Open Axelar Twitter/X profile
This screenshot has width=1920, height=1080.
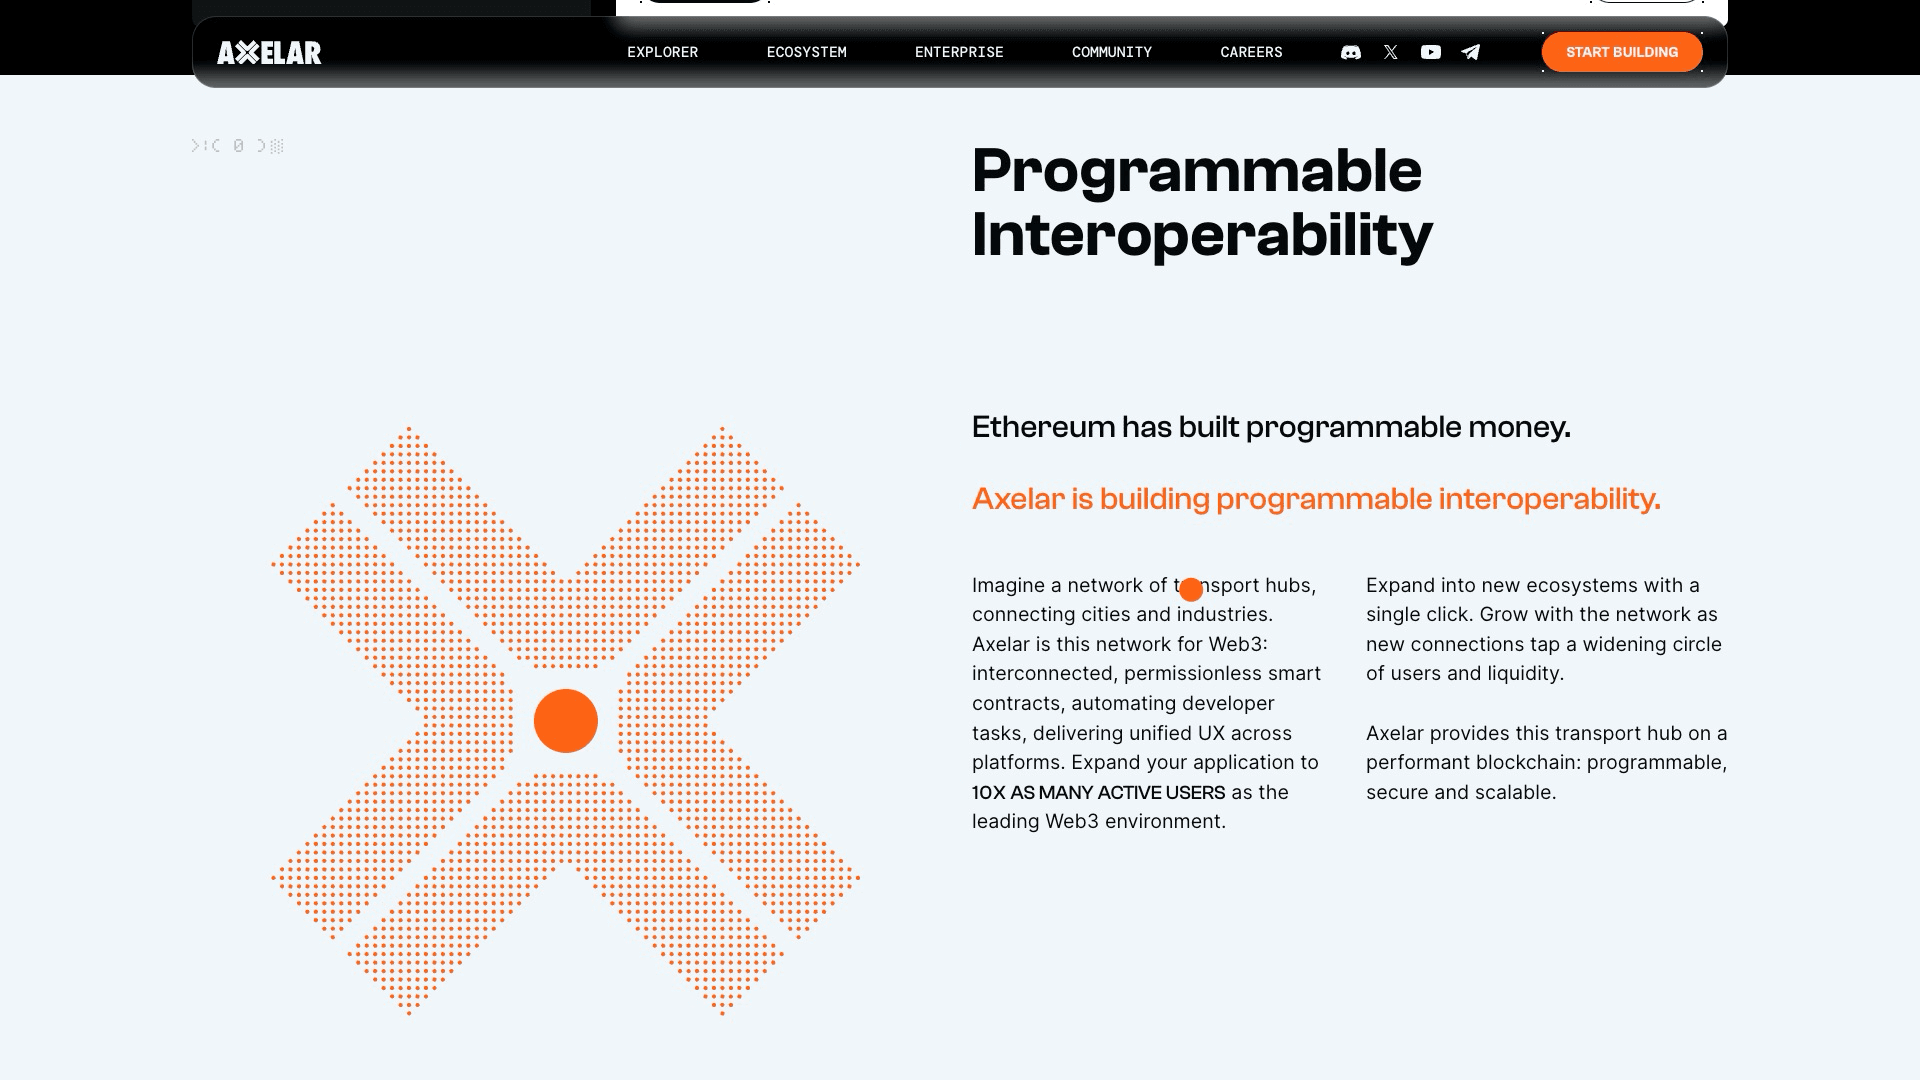1390,51
